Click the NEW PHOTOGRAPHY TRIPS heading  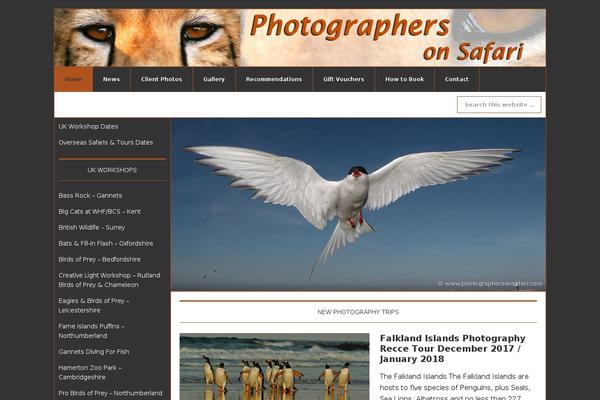tap(358, 312)
